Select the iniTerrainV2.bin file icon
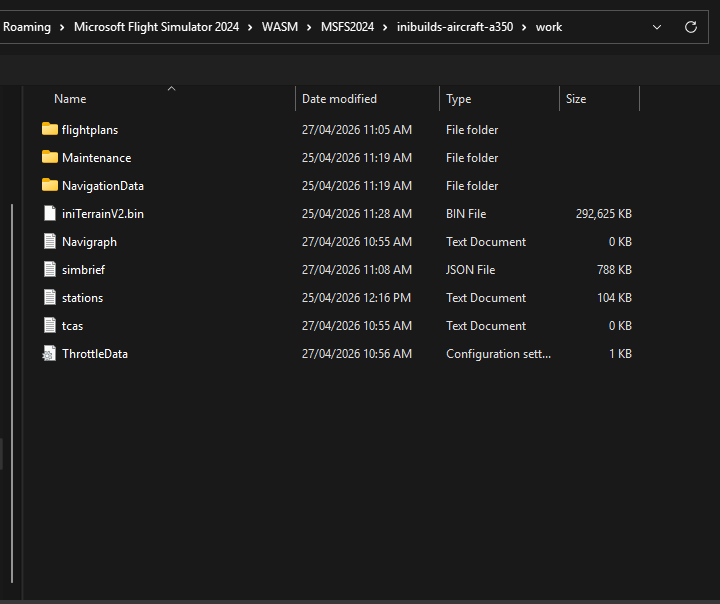 click(50, 213)
